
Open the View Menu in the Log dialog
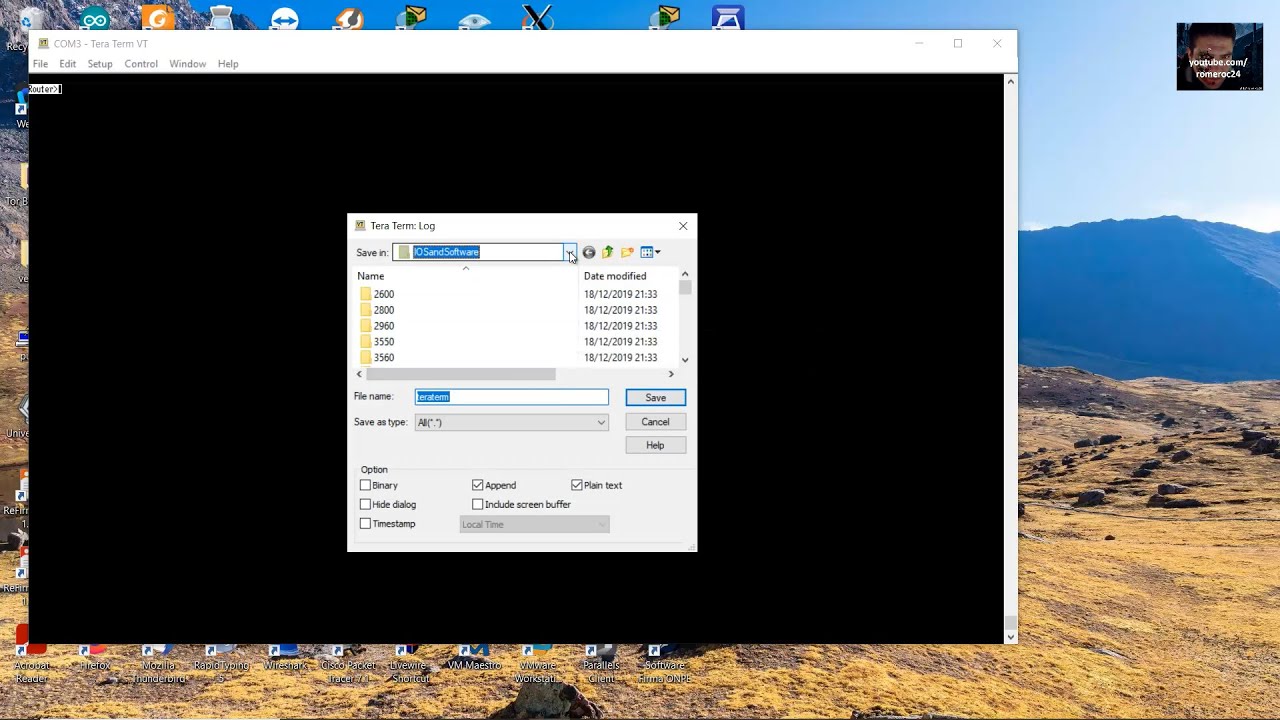pyautogui.click(x=650, y=252)
